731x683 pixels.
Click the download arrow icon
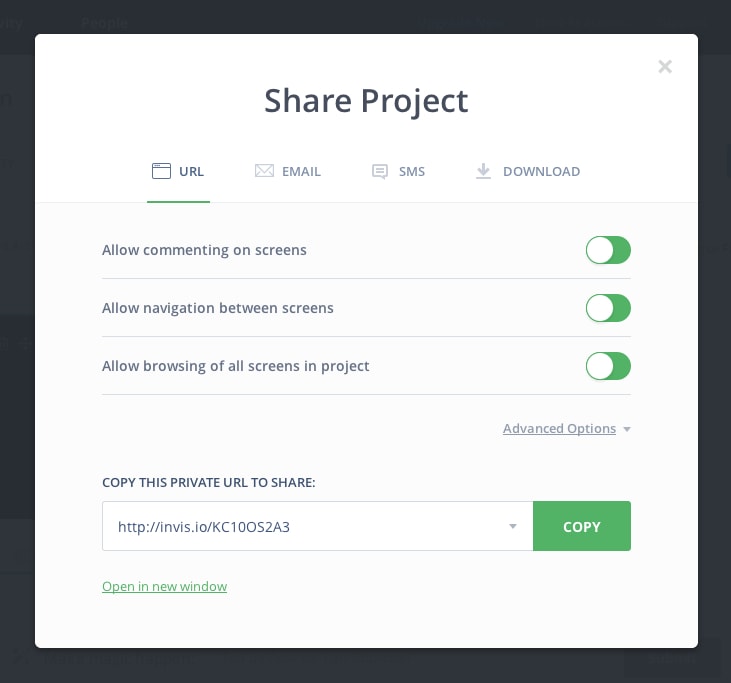point(484,171)
